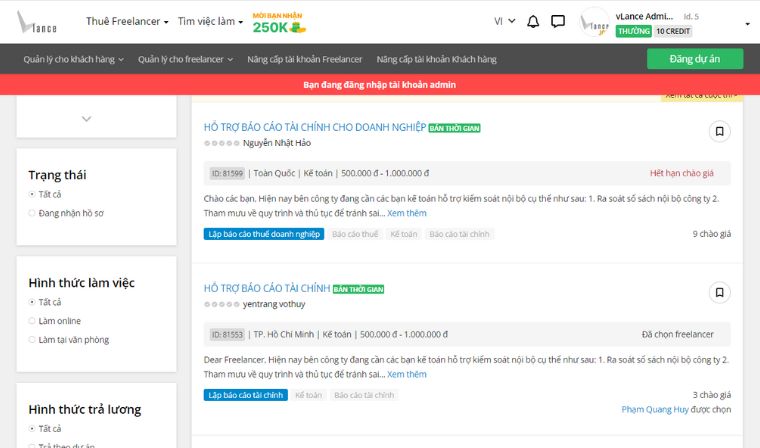The height and width of the screenshot is (448, 760).
Task: Click the green 'Đăng dự án' button
Action: coord(694,59)
